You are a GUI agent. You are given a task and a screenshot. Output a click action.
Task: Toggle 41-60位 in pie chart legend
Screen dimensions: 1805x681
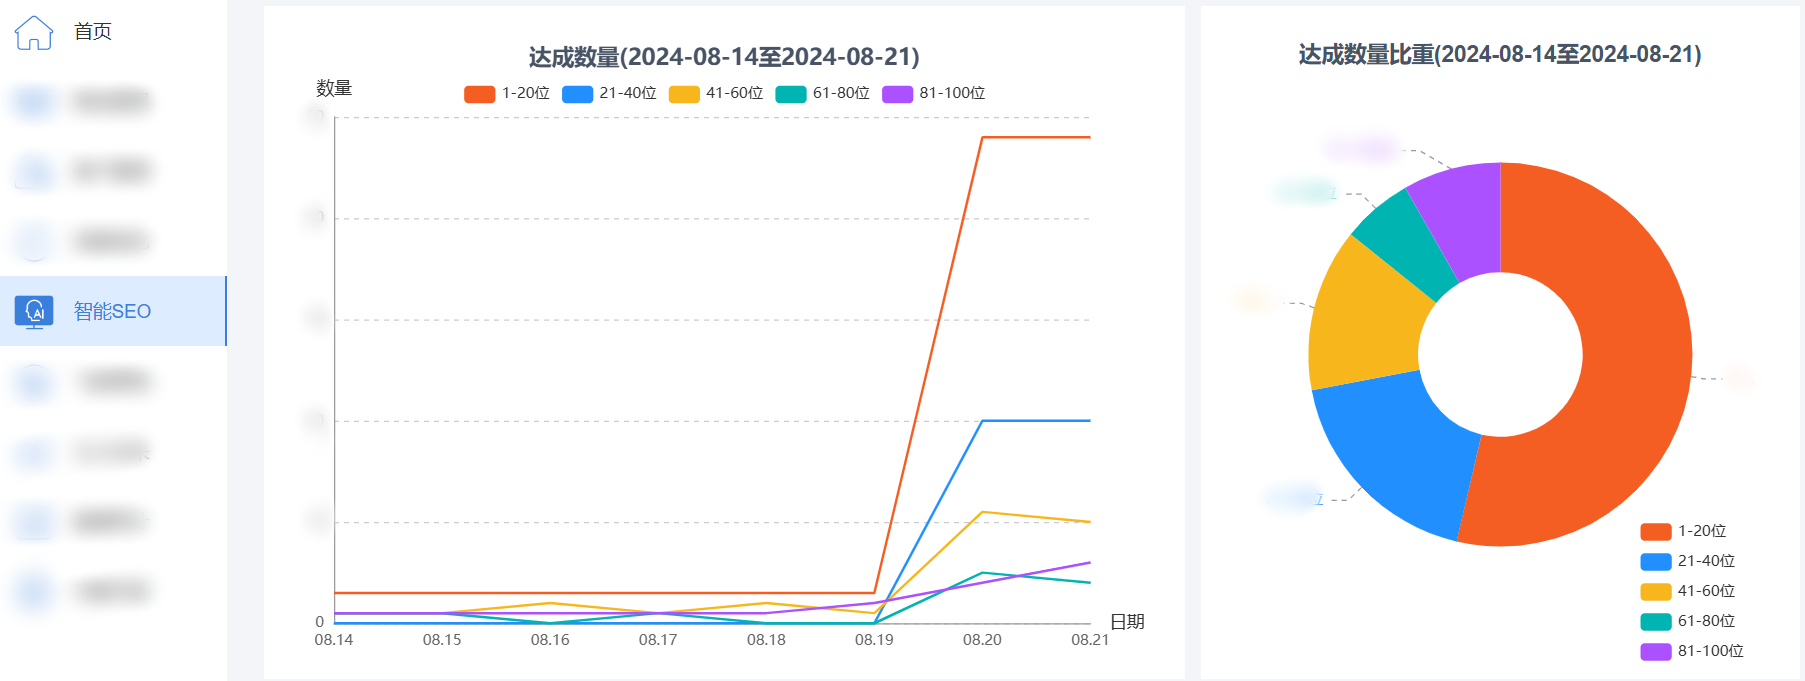click(x=1688, y=591)
